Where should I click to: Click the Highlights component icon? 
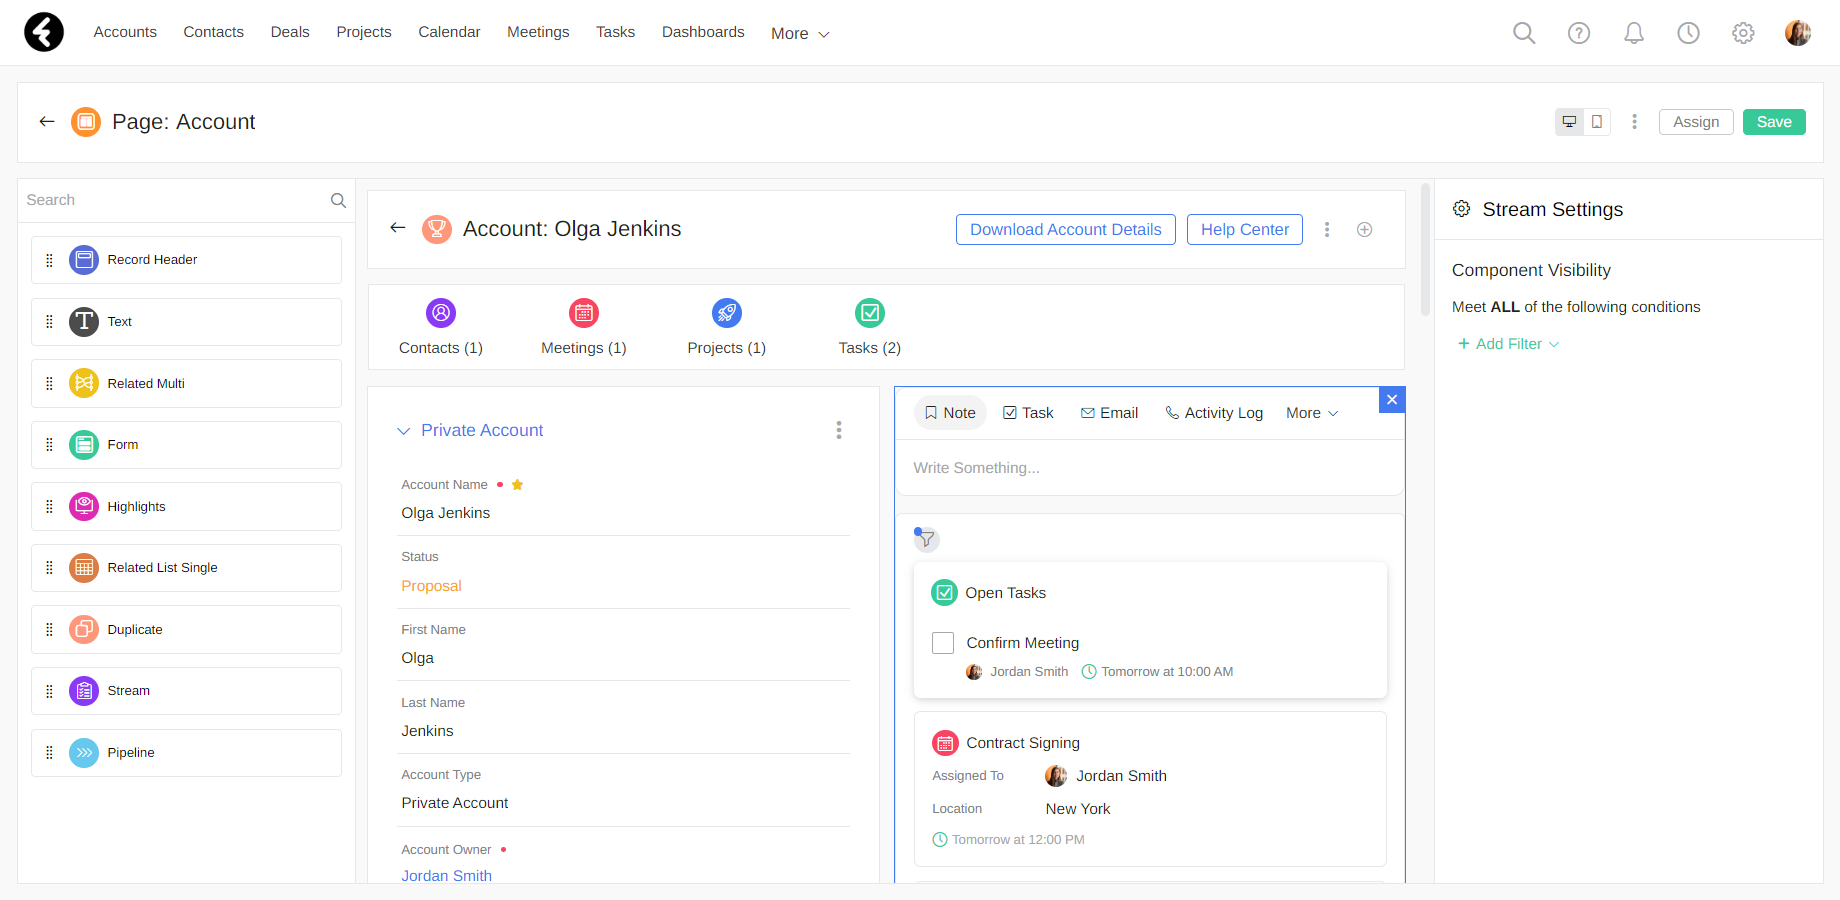point(84,507)
